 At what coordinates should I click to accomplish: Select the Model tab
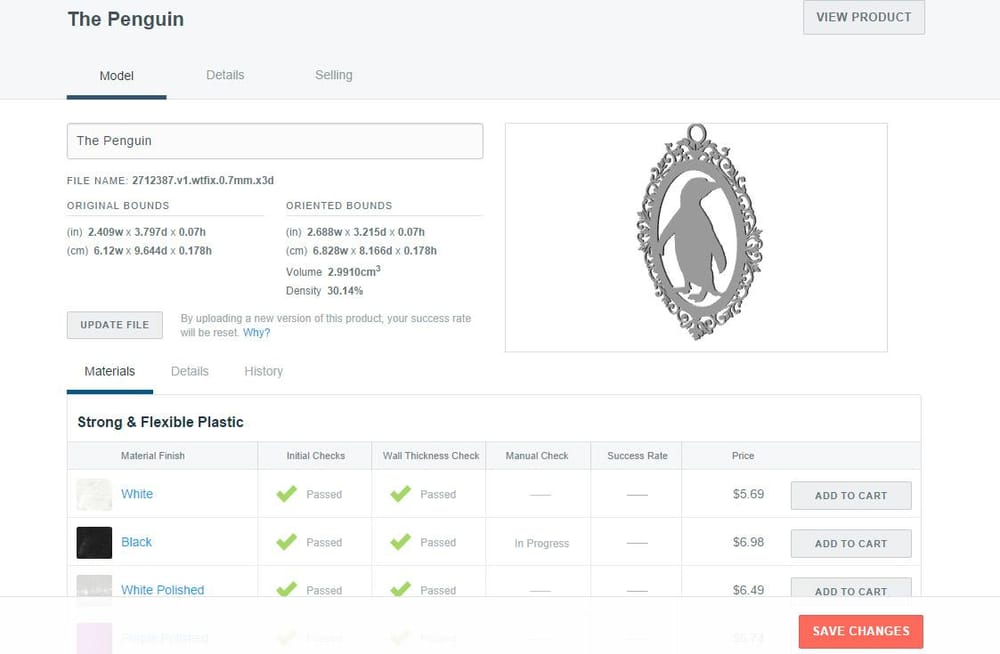pyautogui.click(x=117, y=76)
